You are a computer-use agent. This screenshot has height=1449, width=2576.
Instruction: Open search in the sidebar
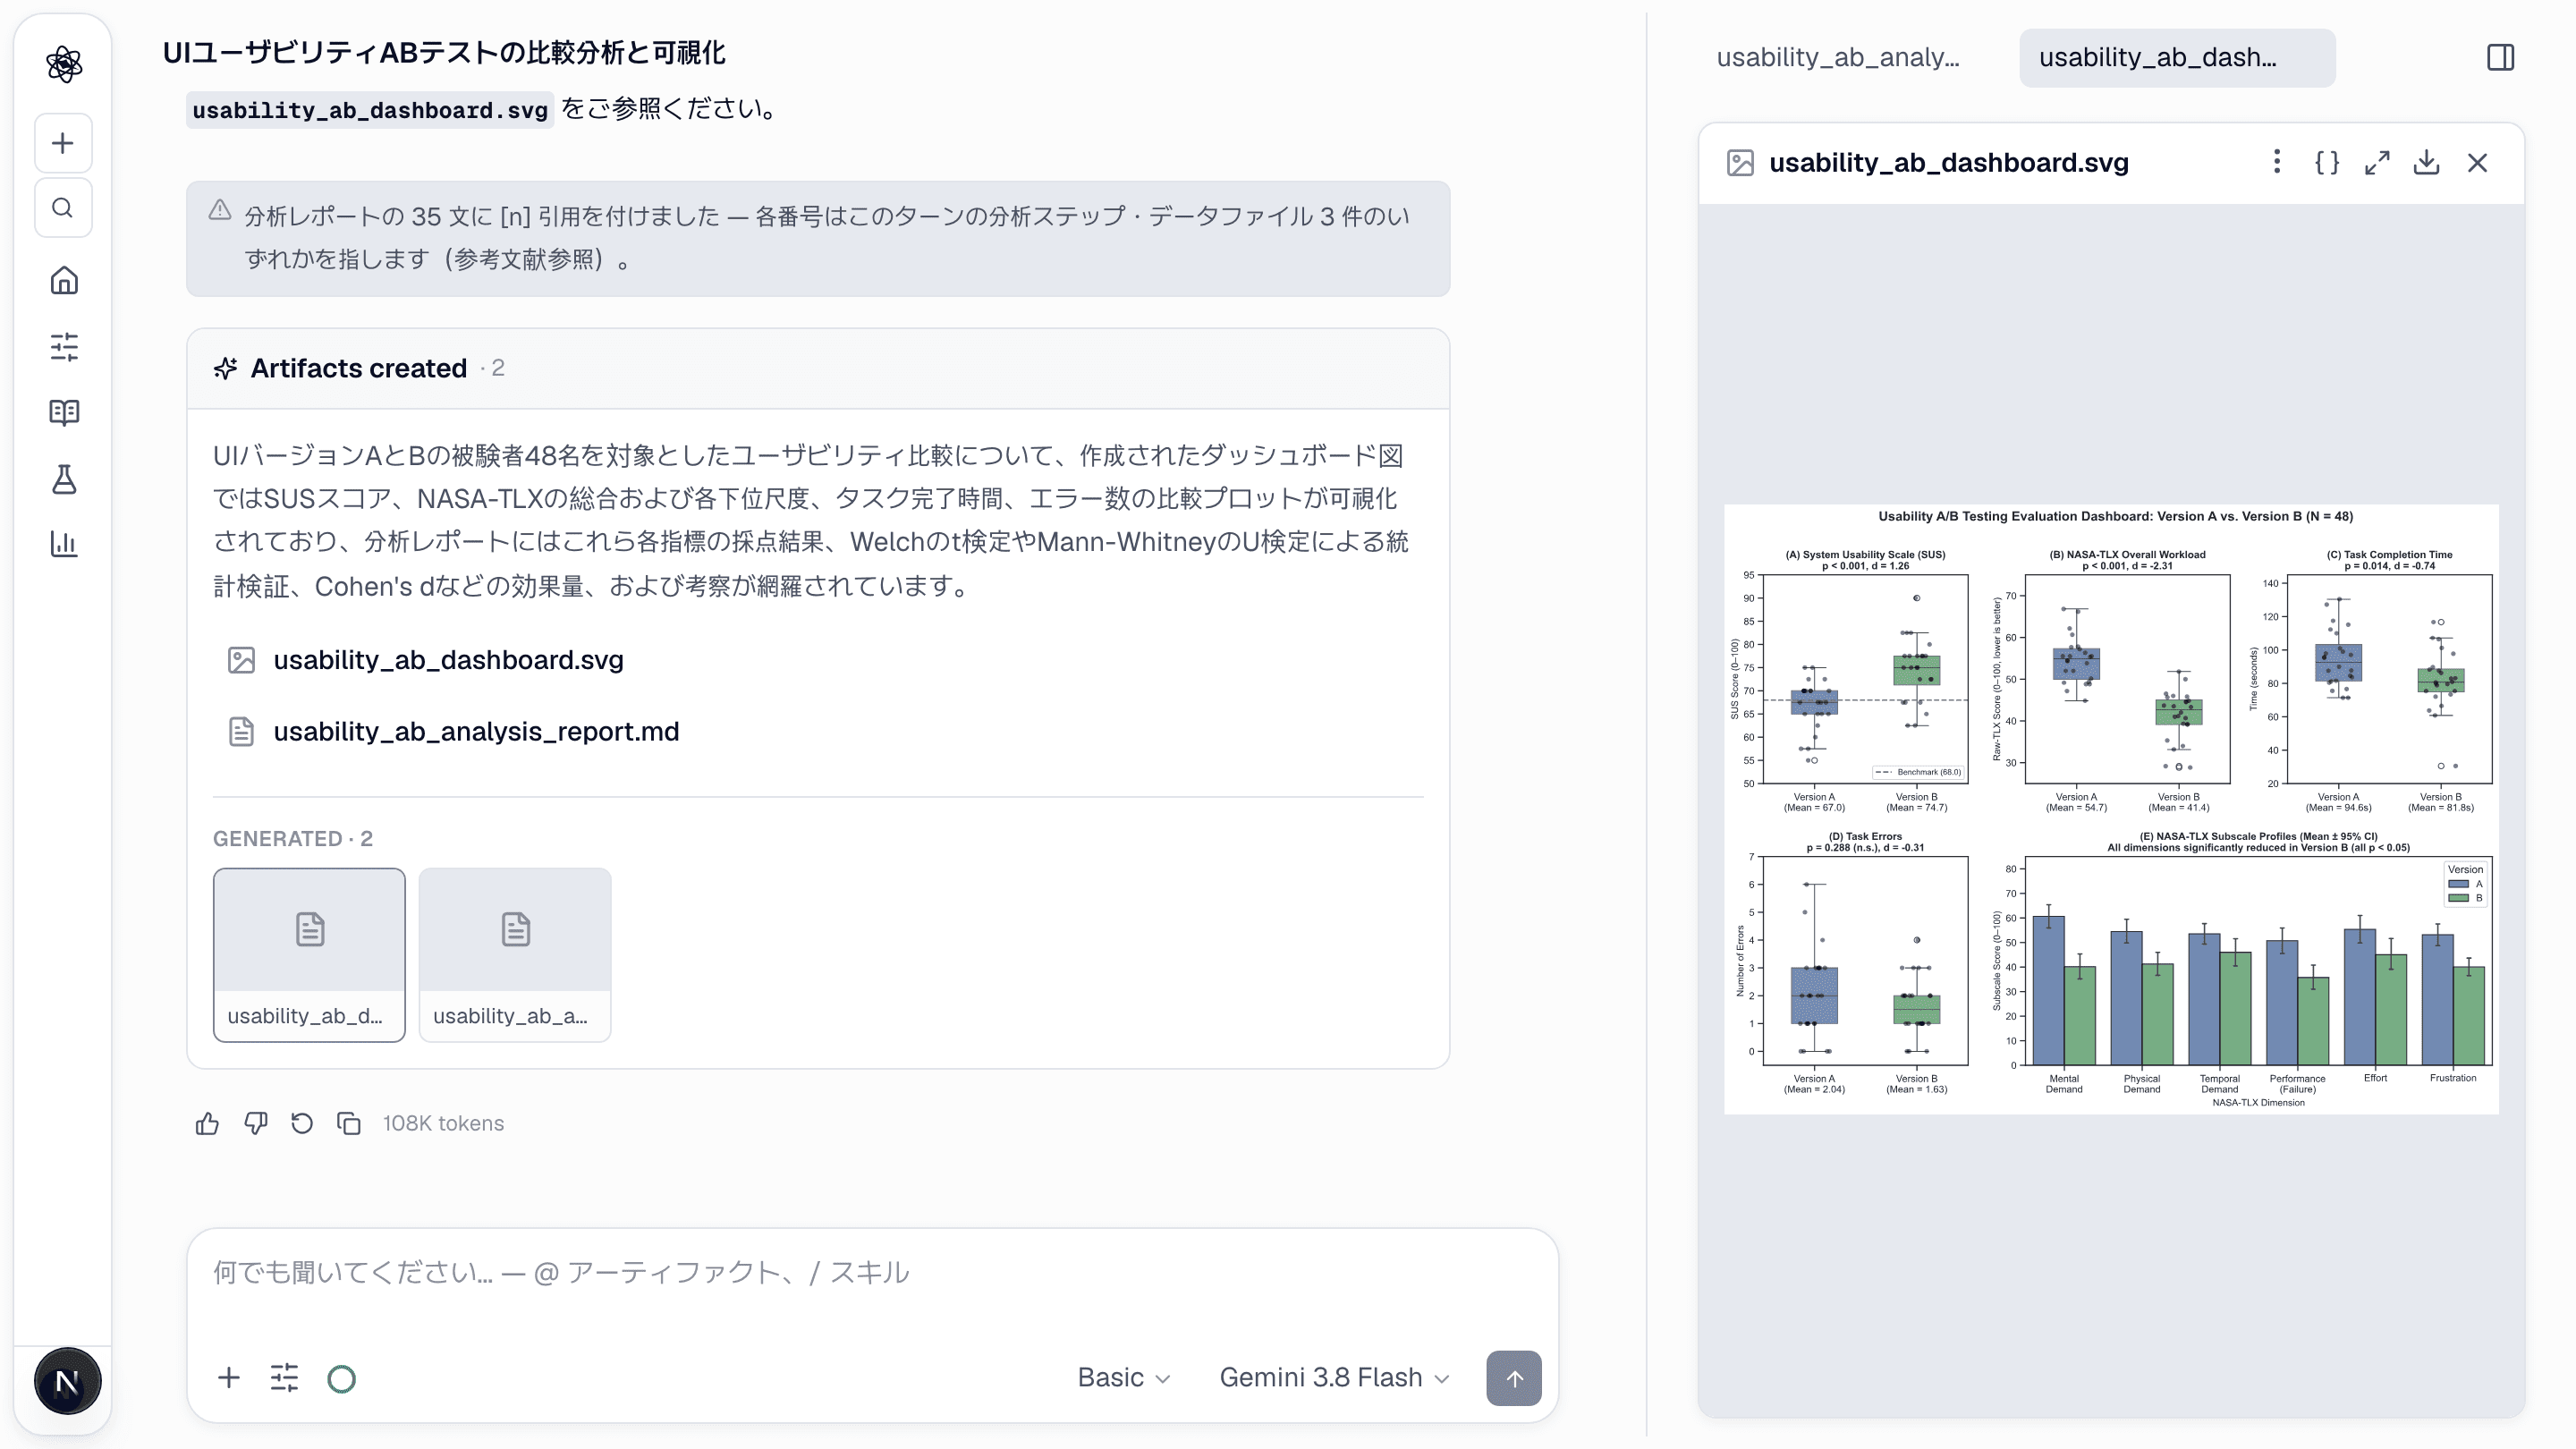(x=63, y=208)
